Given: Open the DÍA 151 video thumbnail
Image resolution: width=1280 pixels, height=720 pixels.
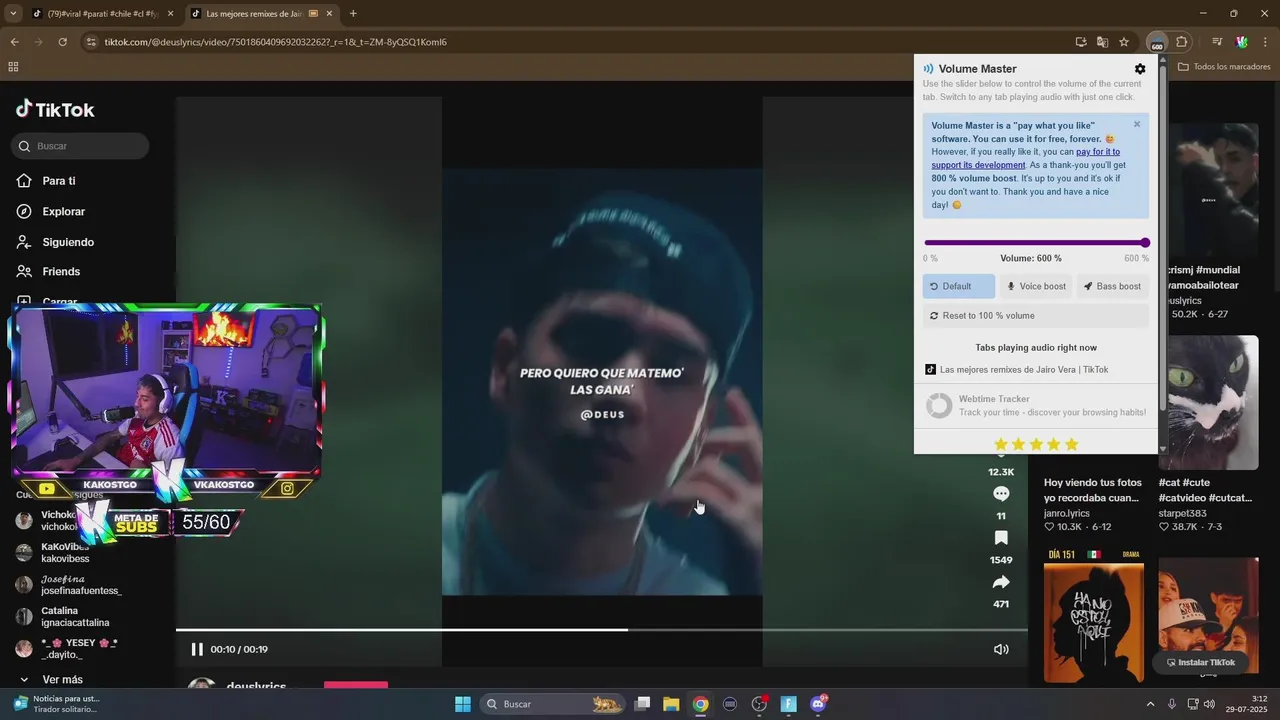Looking at the screenshot, I should (1093, 615).
